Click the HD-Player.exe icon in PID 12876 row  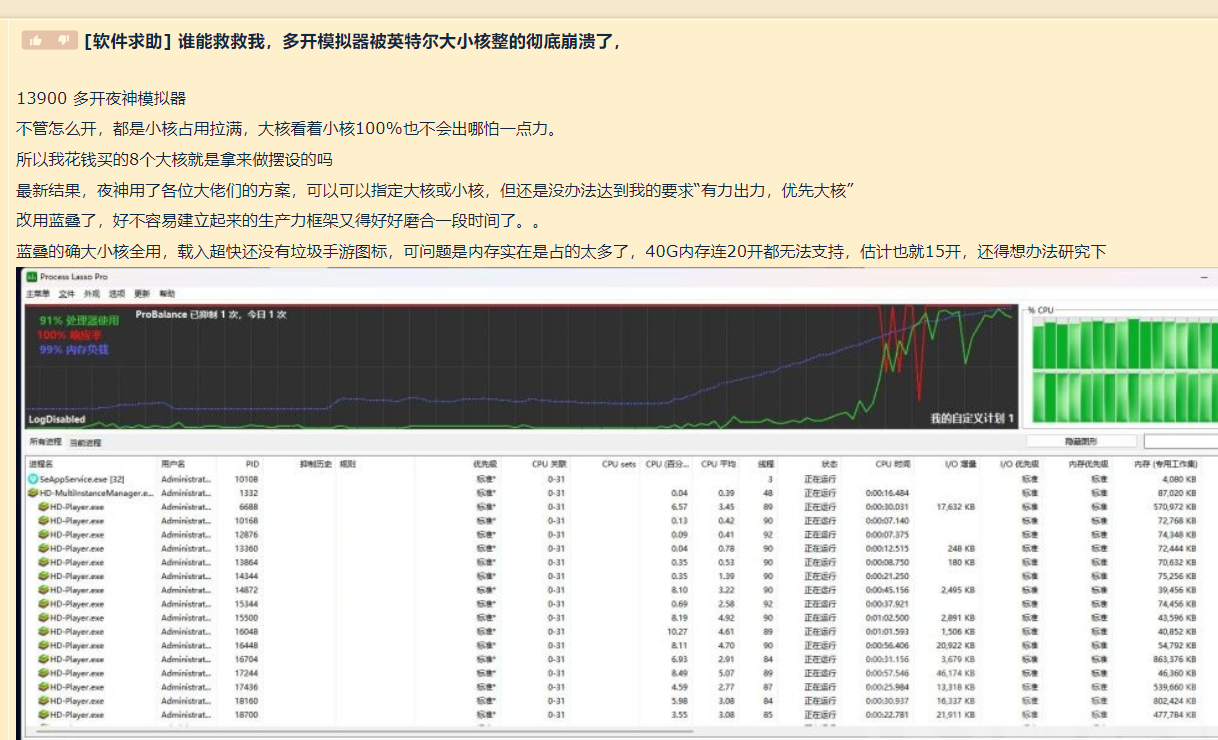click(x=44, y=535)
